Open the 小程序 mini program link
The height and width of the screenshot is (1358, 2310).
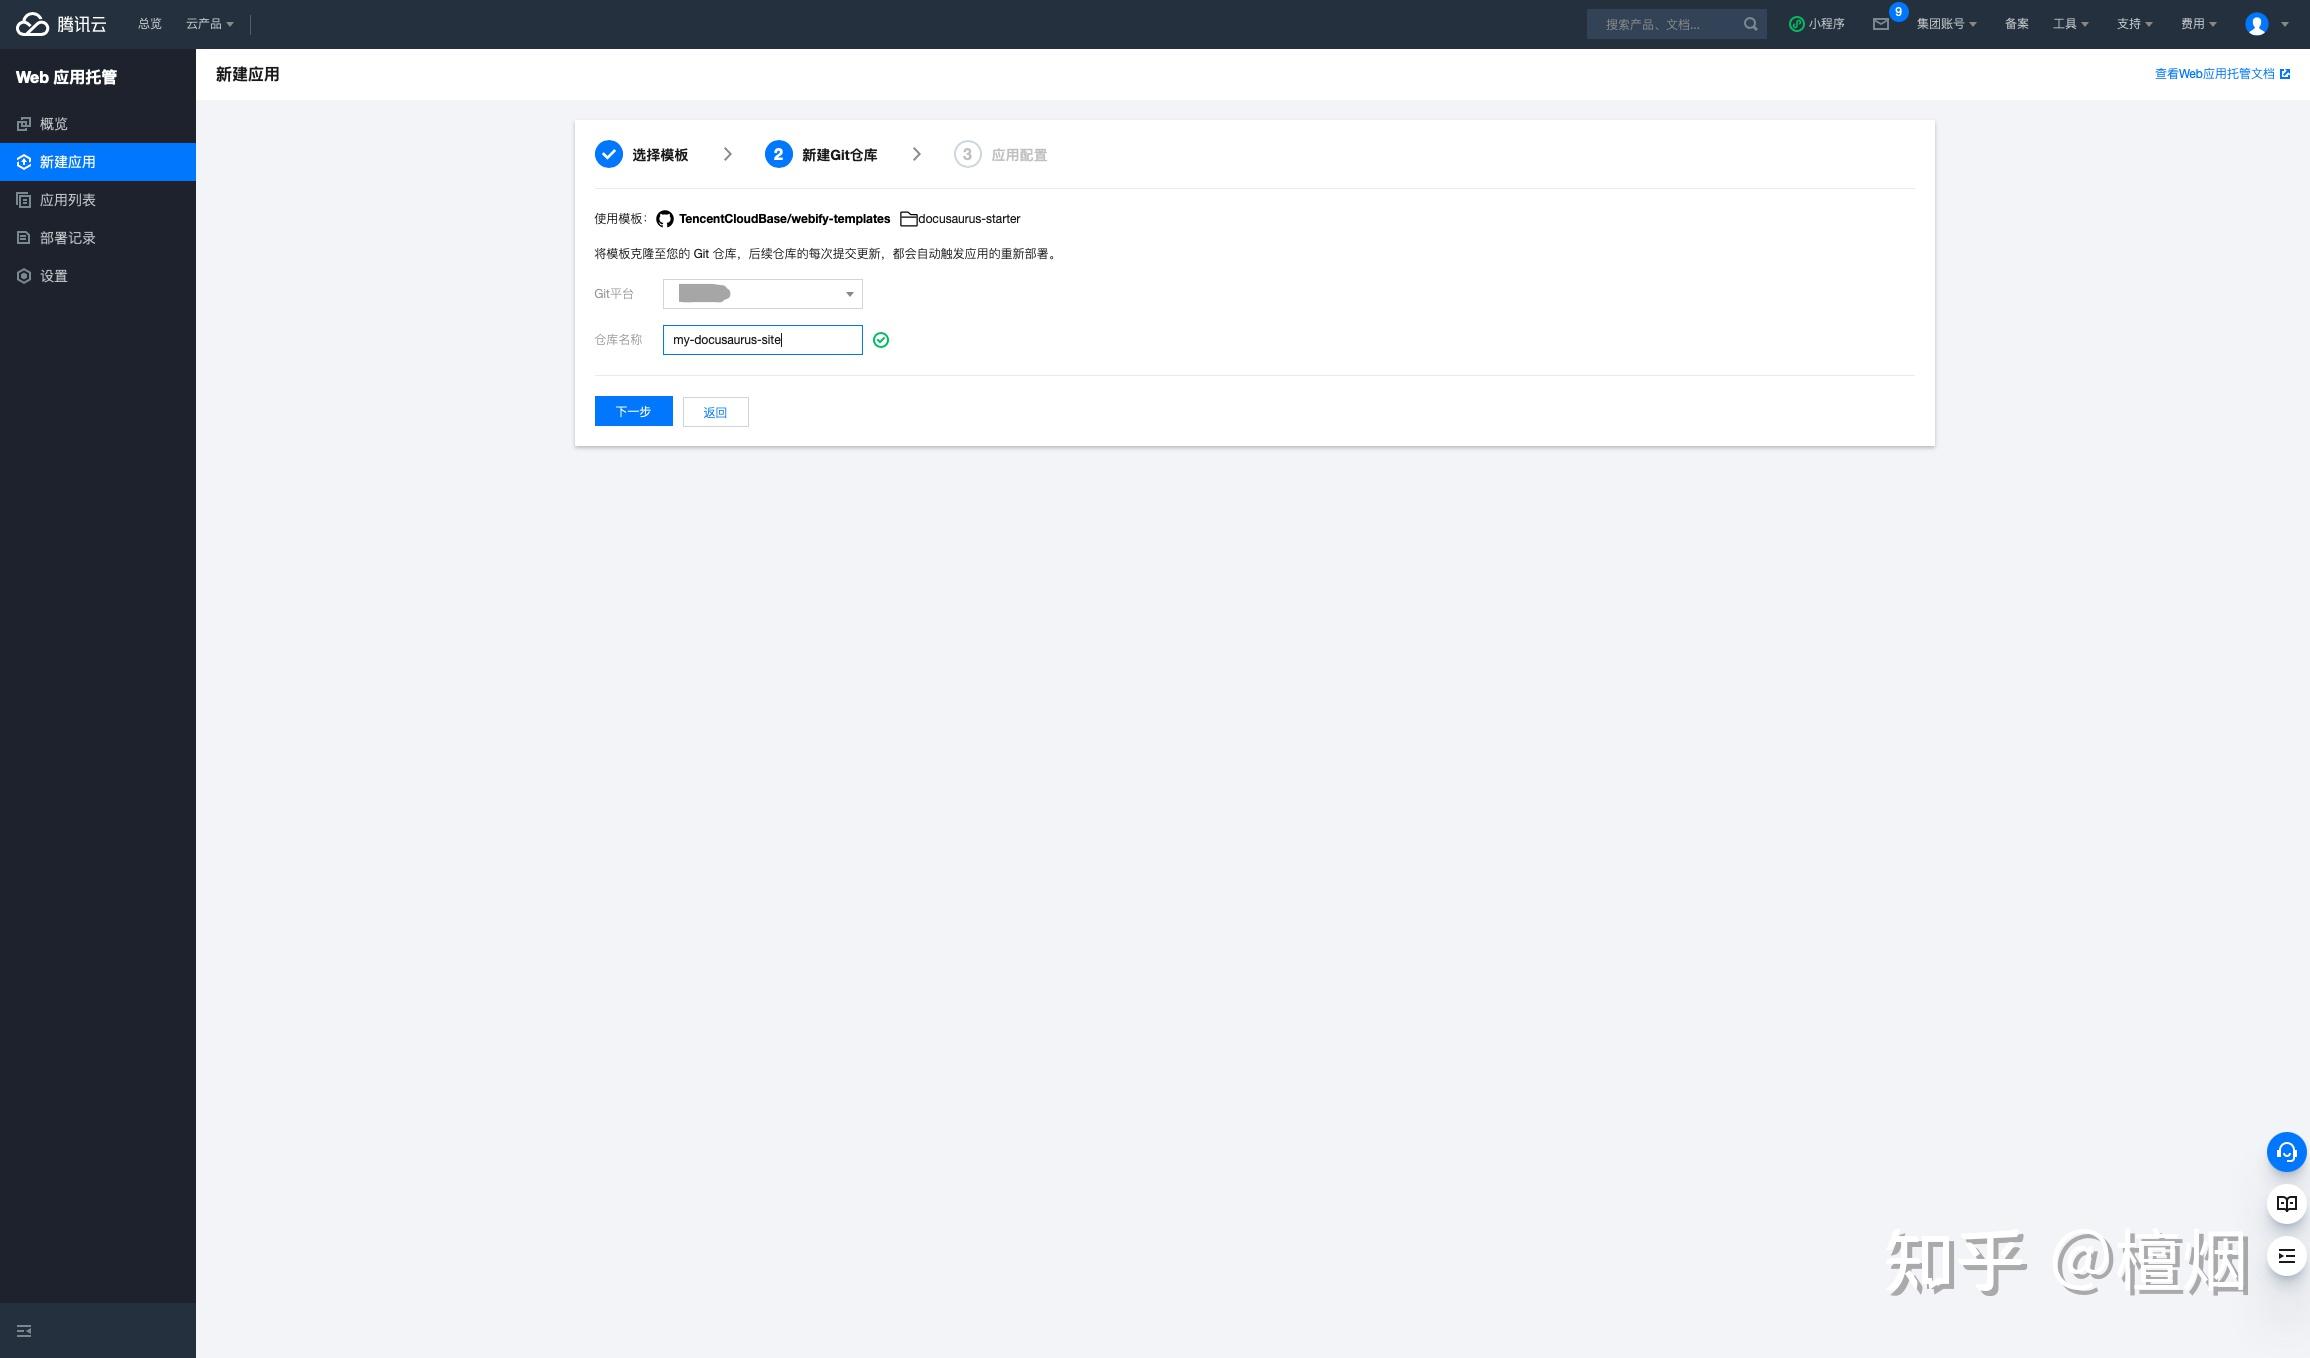1817,24
